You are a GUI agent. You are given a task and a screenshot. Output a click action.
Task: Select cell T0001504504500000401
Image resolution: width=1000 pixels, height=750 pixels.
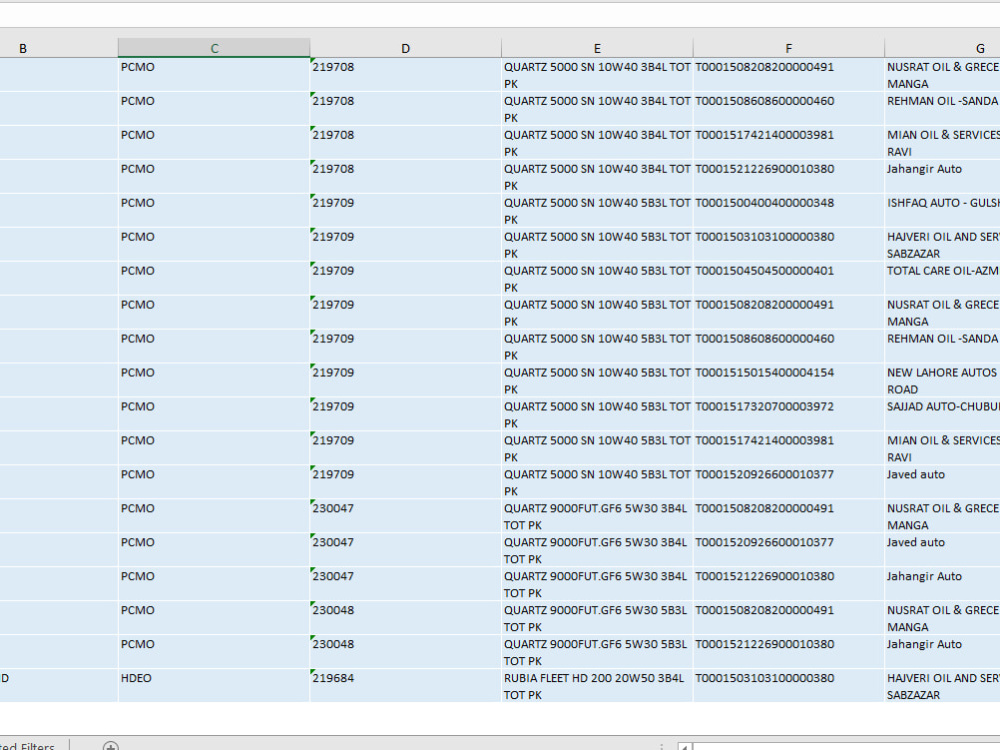point(789,279)
